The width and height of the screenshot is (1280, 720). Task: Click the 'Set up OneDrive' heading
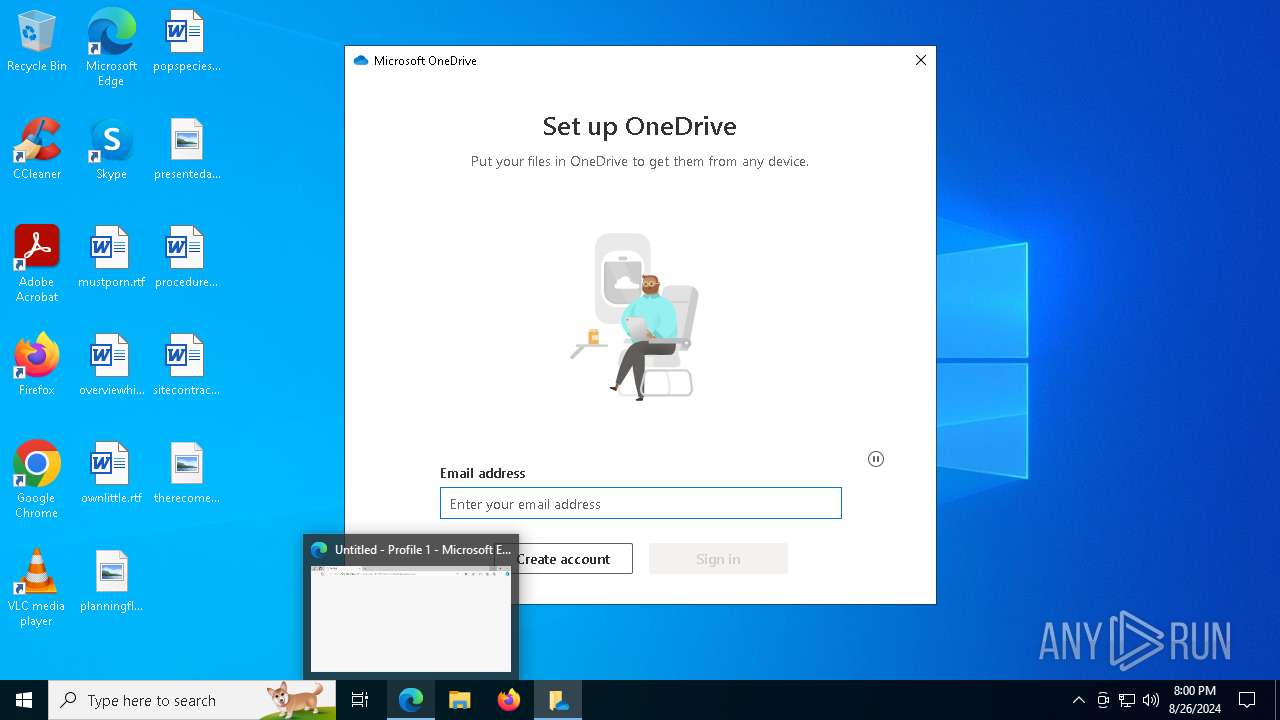pyautogui.click(x=640, y=126)
